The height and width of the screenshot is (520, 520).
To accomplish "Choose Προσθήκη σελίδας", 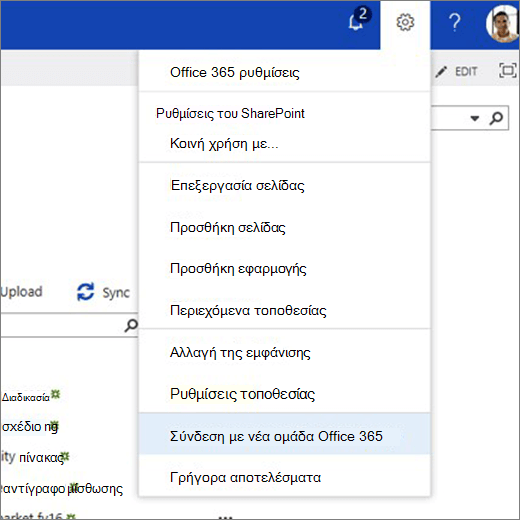I will click(228, 228).
